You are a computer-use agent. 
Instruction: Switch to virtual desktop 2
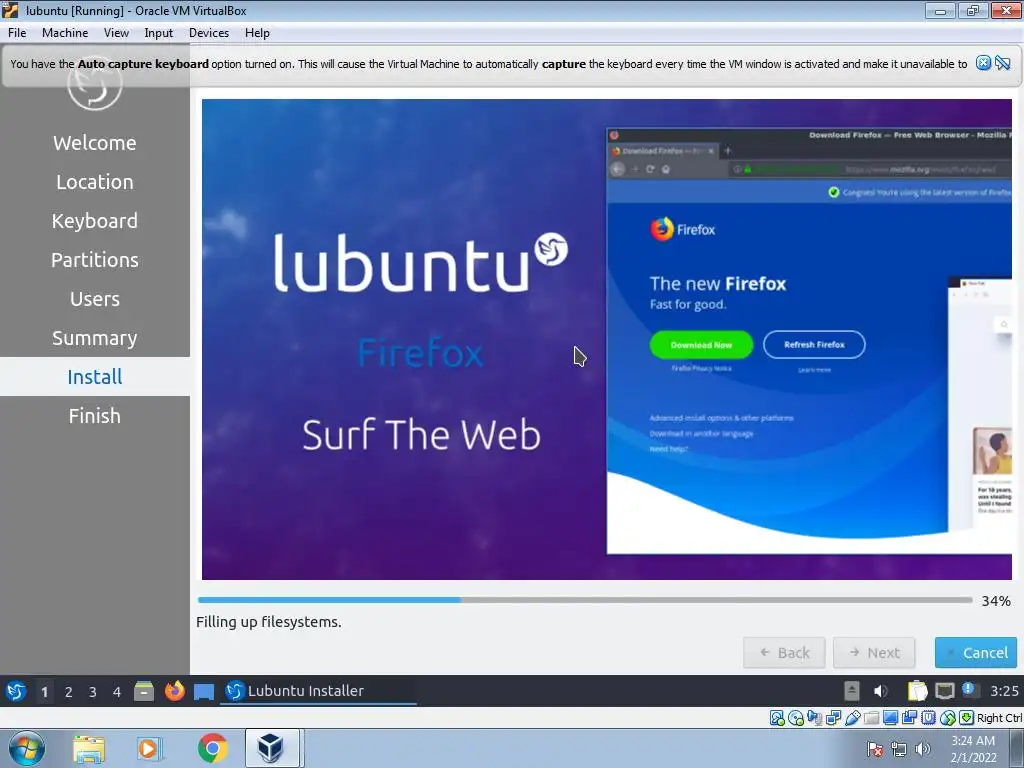pyautogui.click(x=69, y=692)
